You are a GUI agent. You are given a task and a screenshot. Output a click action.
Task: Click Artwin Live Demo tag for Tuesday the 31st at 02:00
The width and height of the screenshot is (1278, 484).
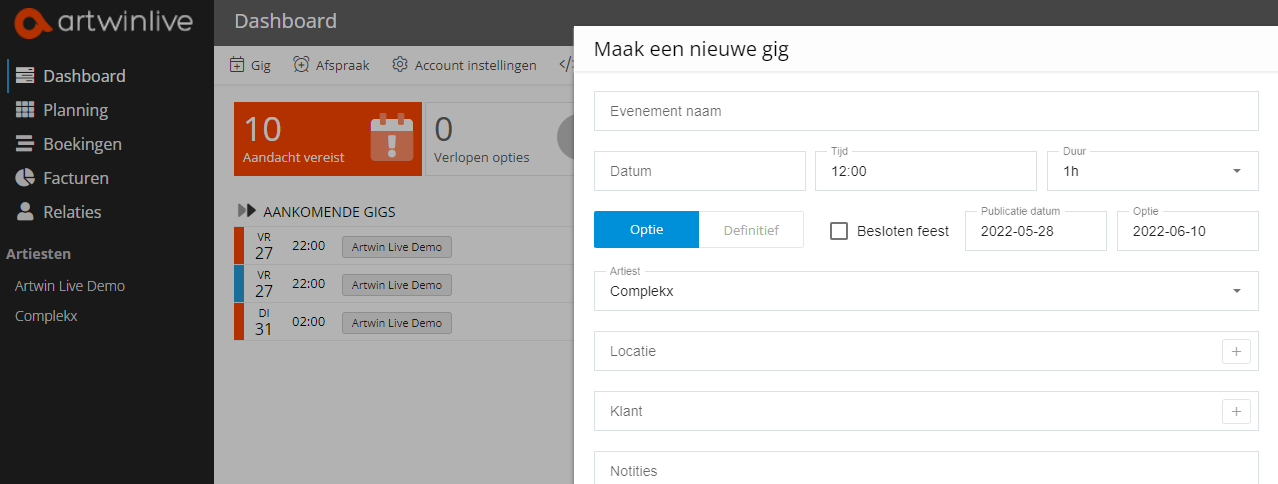tap(397, 323)
